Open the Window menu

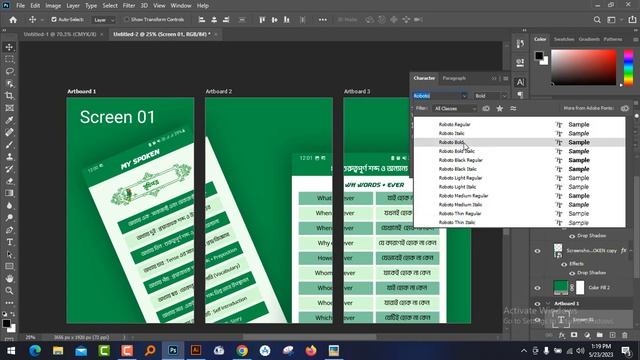(181, 6)
